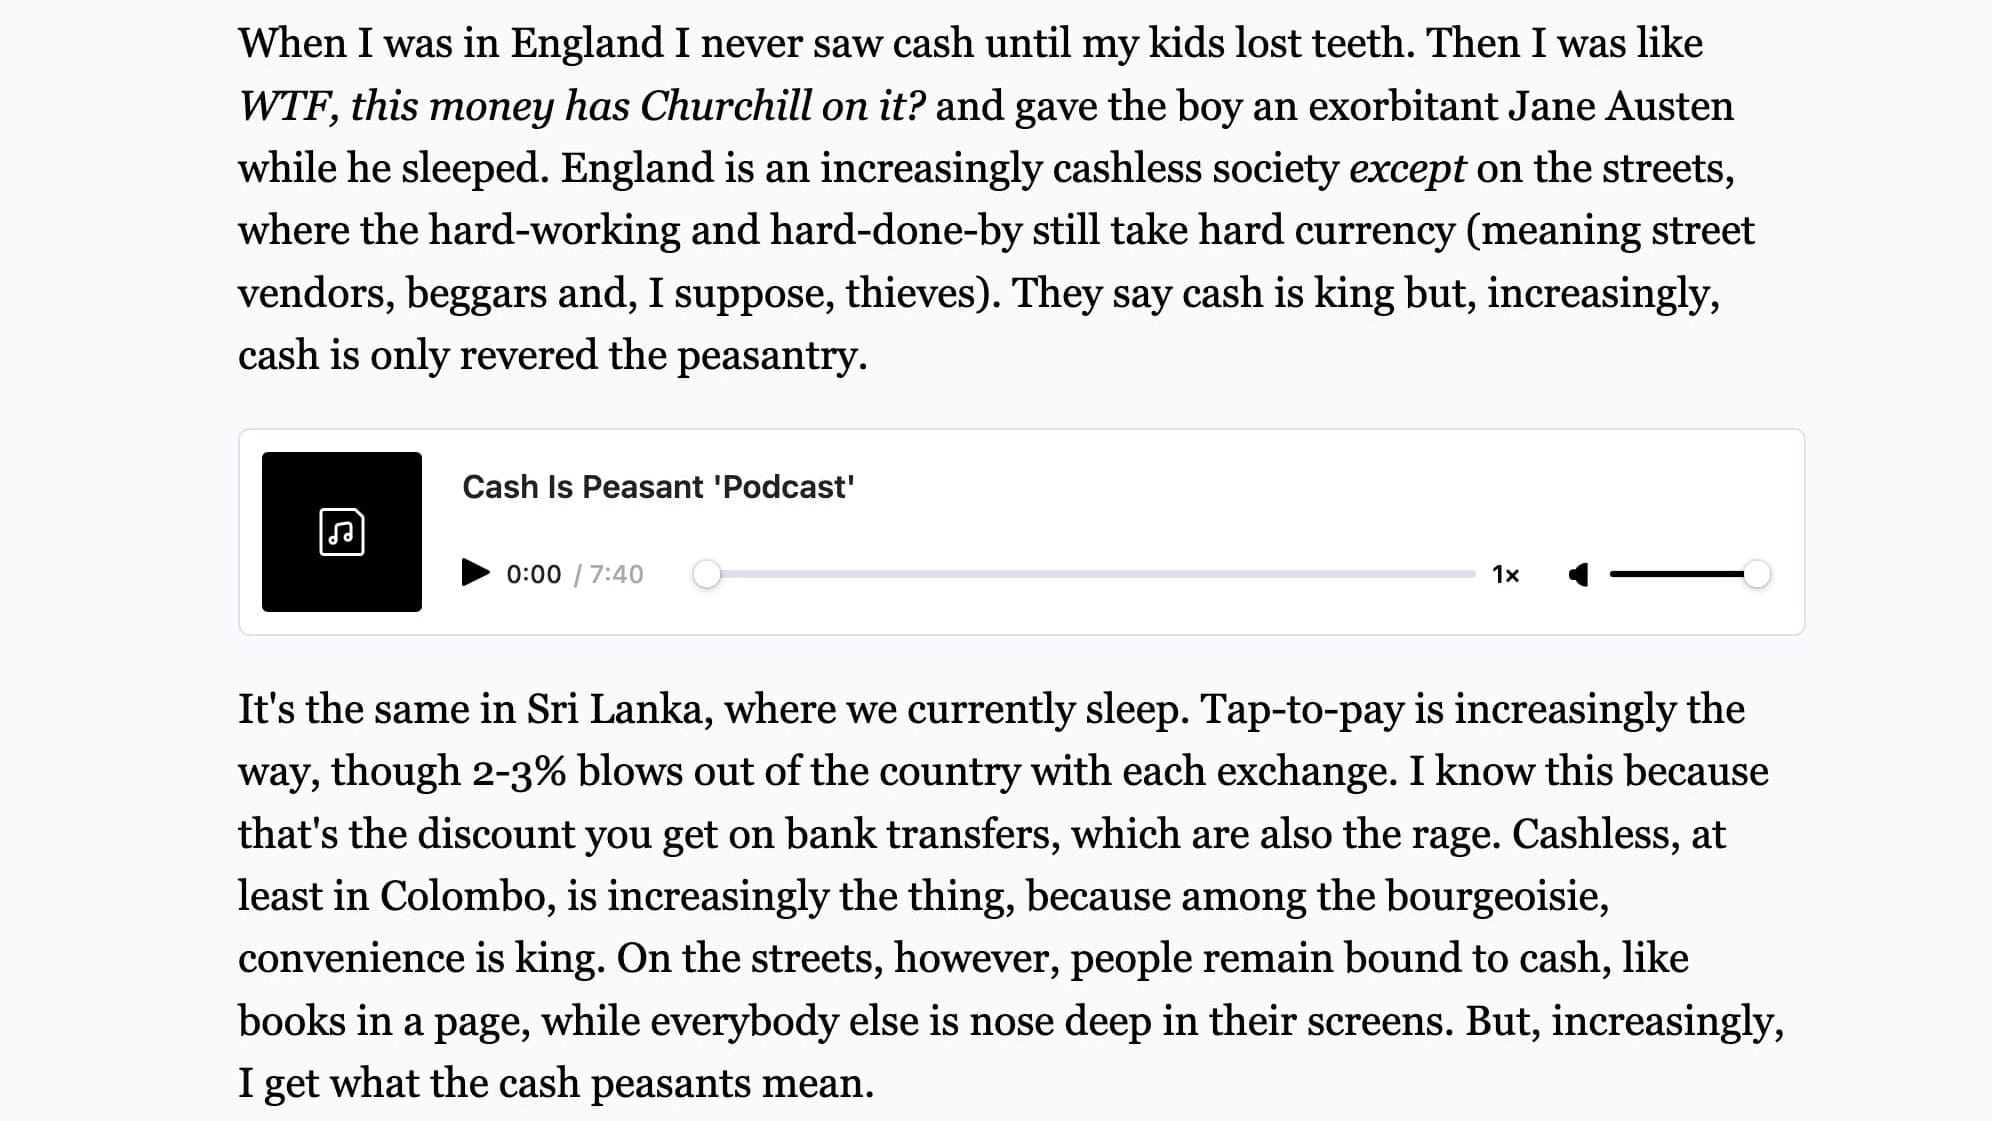Click the italic phrase about Churchill money
The width and height of the screenshot is (1992, 1121).
[x=582, y=106]
